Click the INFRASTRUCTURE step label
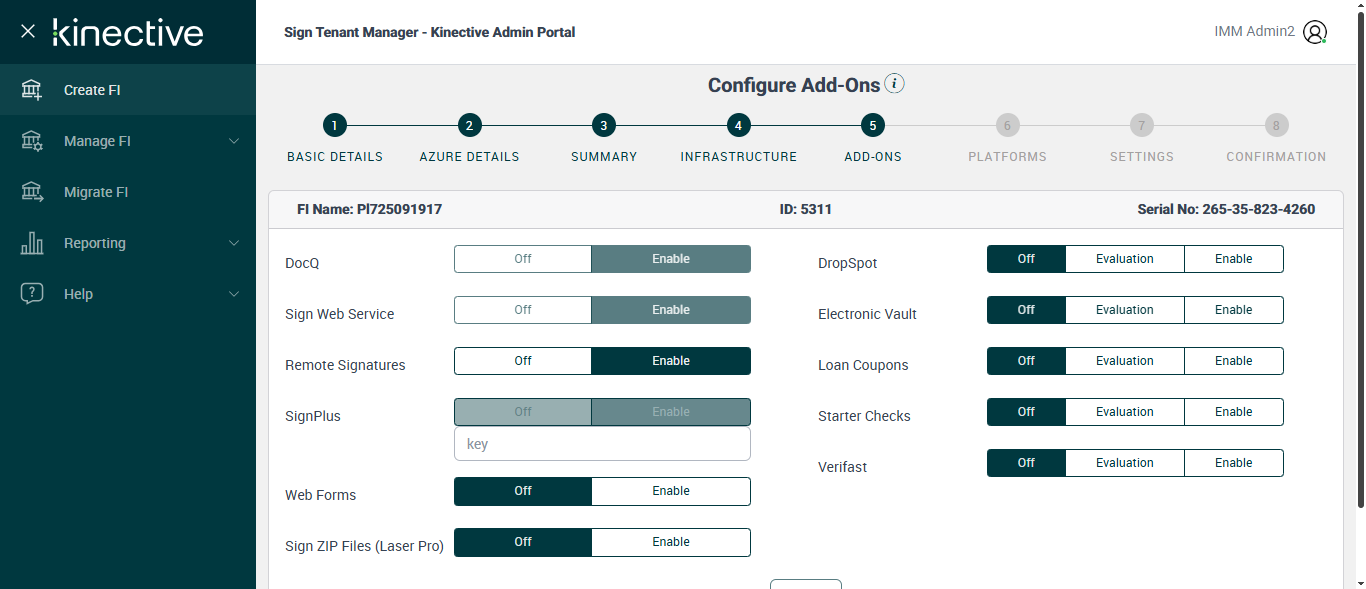Viewport: 1366px width, 589px height. (x=739, y=157)
